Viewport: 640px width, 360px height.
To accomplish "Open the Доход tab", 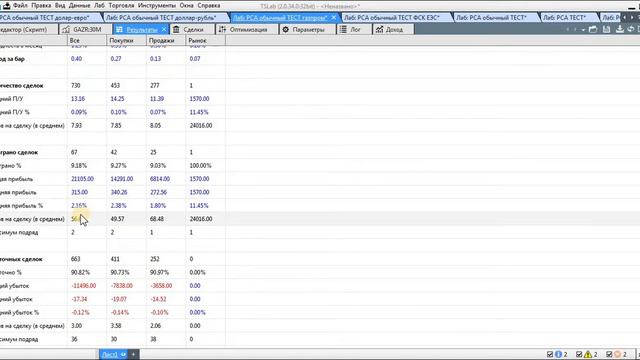I will coord(394,29).
